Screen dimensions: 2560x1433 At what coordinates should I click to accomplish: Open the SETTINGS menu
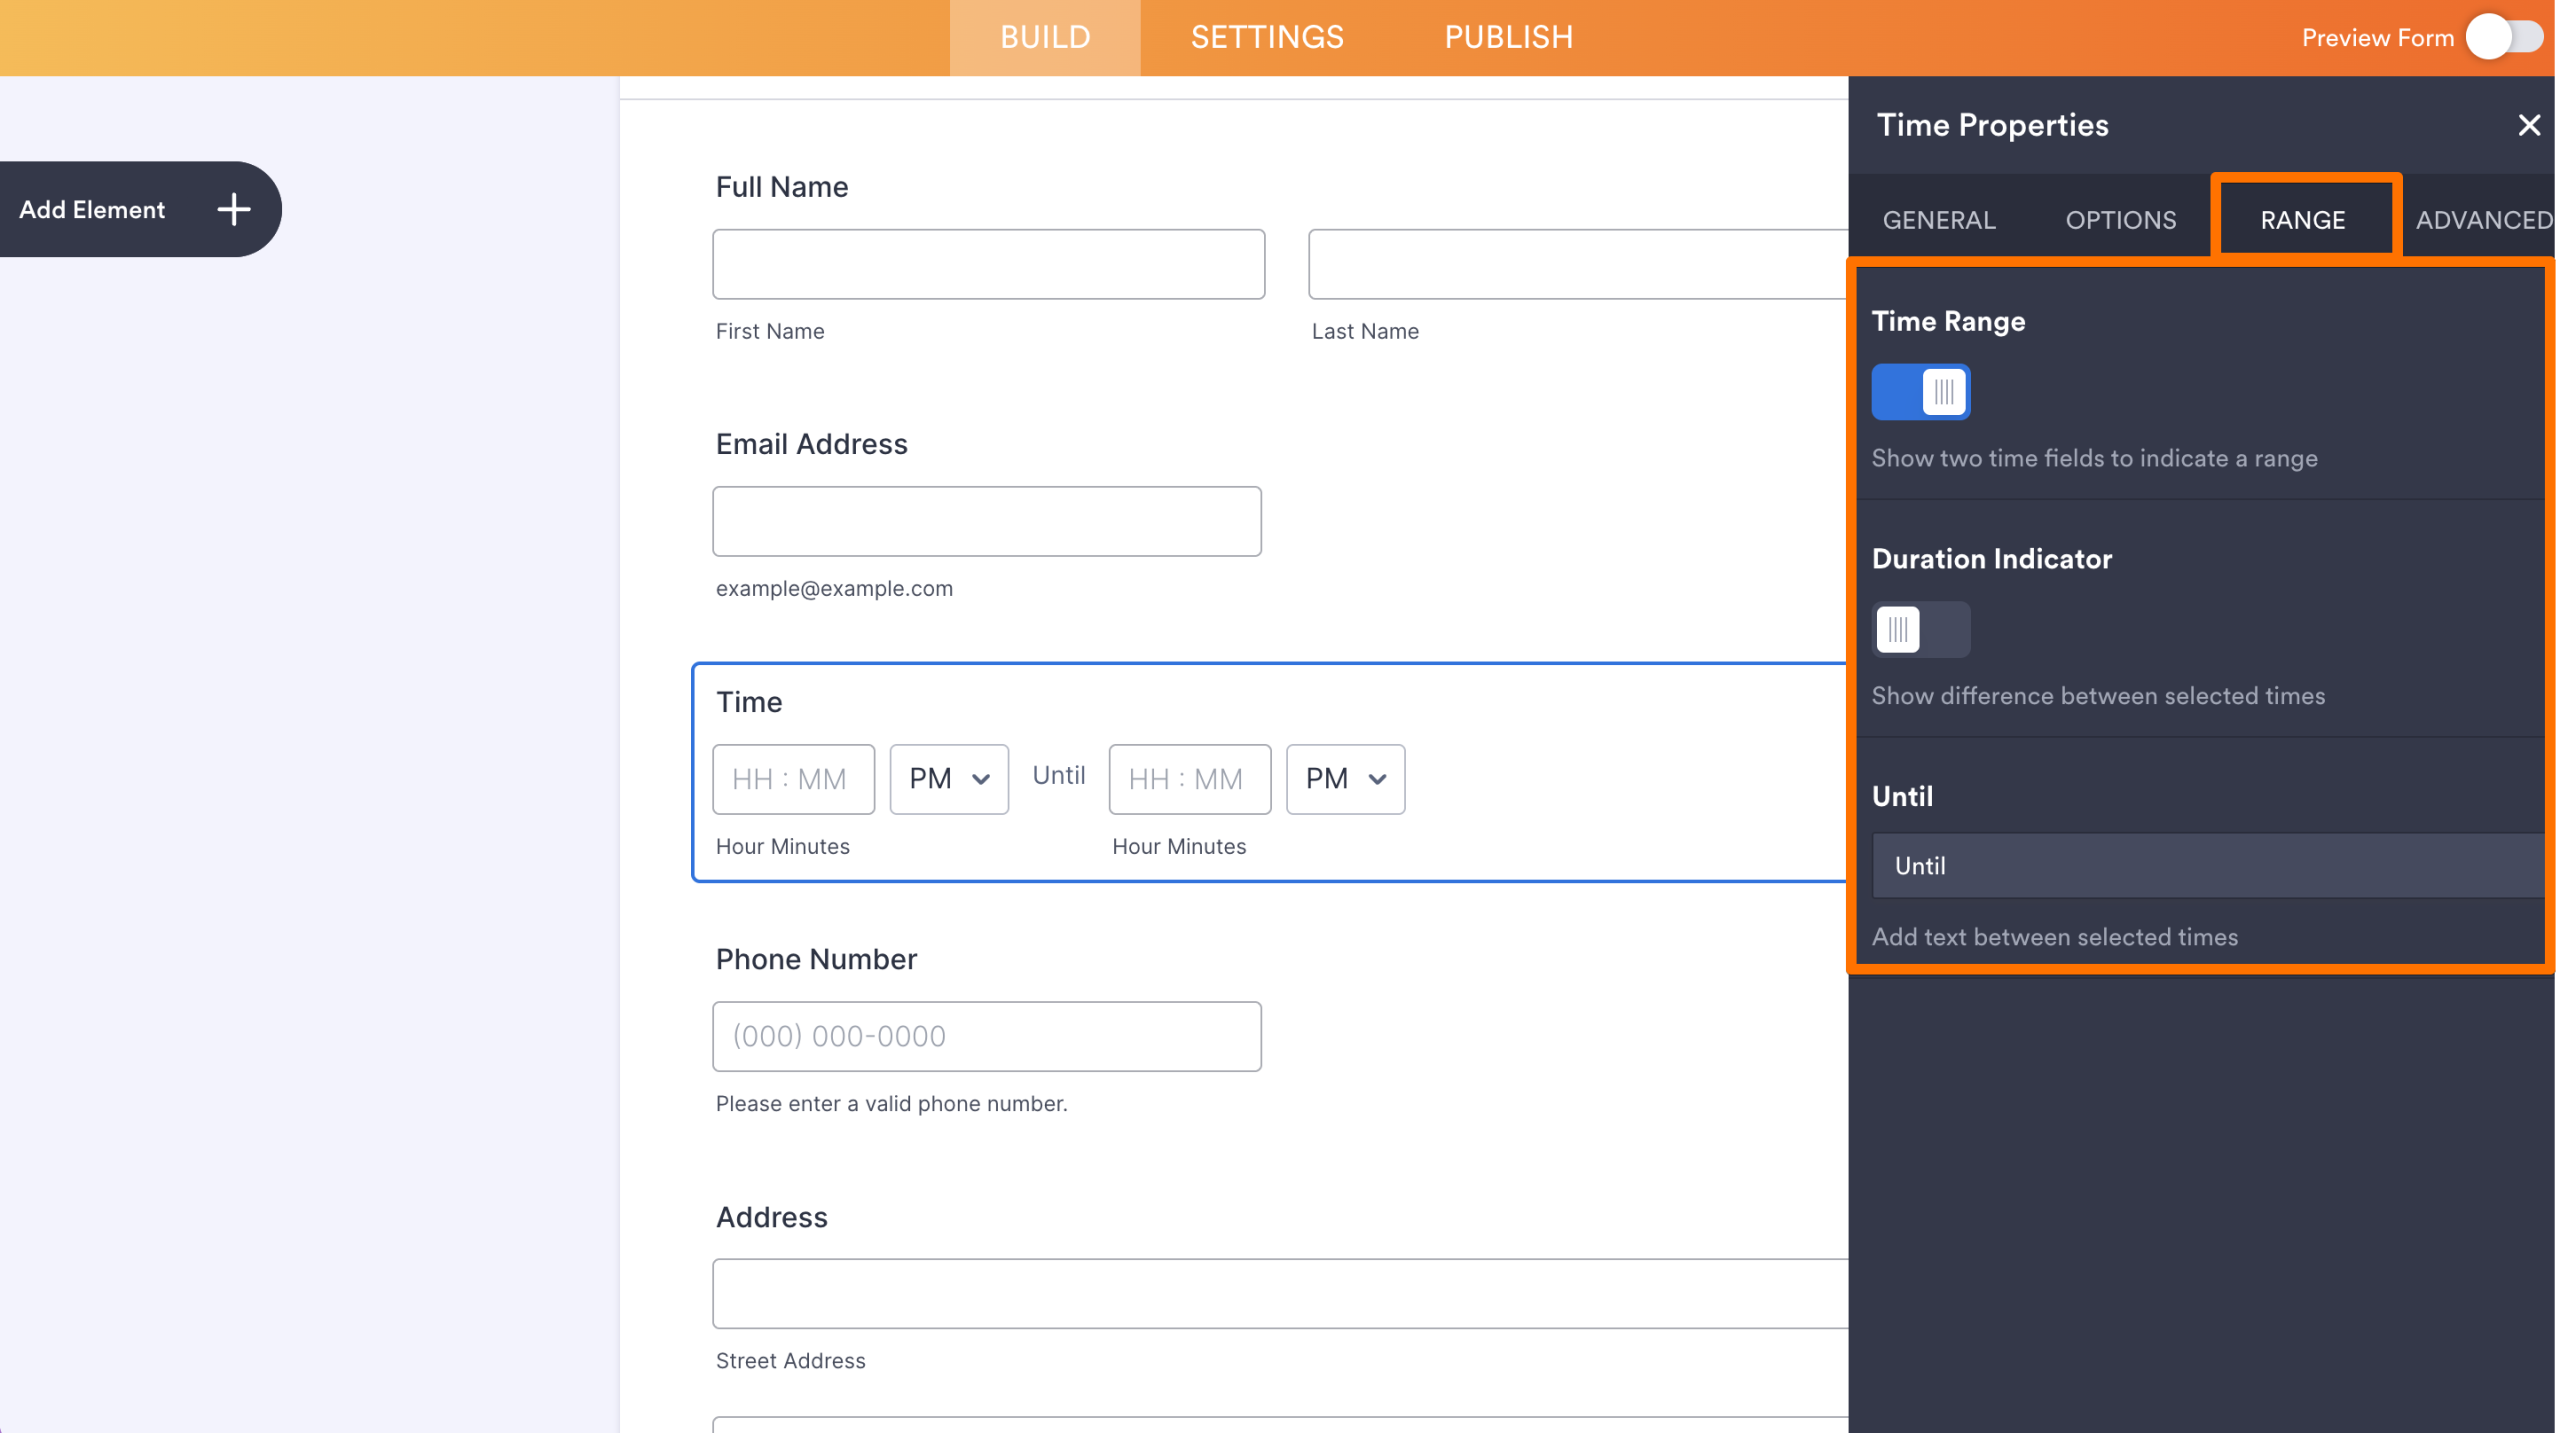(x=1266, y=37)
